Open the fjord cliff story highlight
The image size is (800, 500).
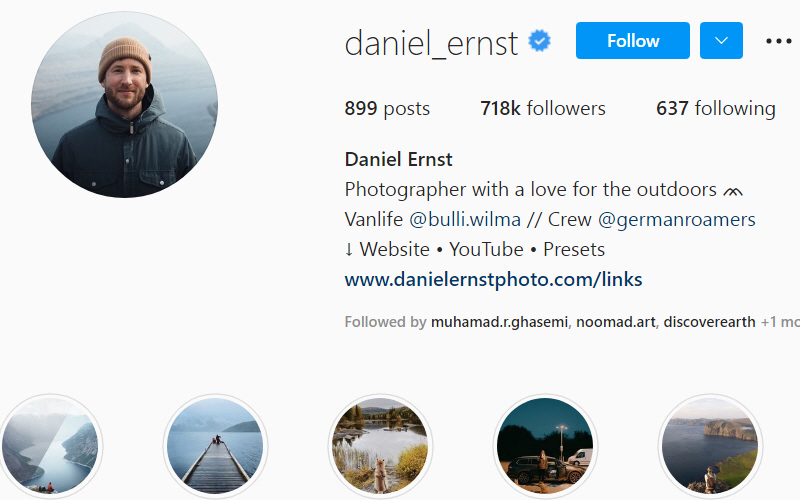pos(49,446)
